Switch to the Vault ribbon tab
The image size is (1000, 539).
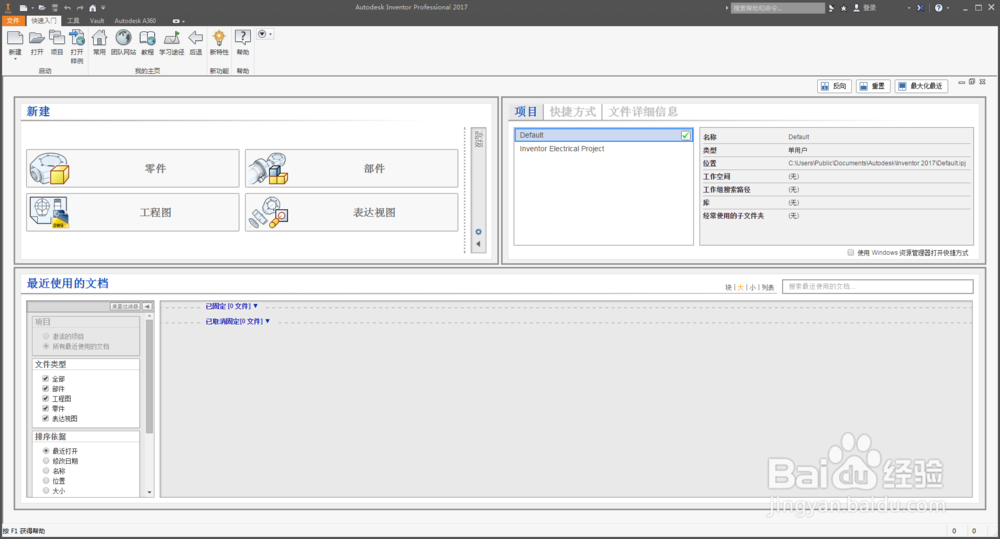97,20
